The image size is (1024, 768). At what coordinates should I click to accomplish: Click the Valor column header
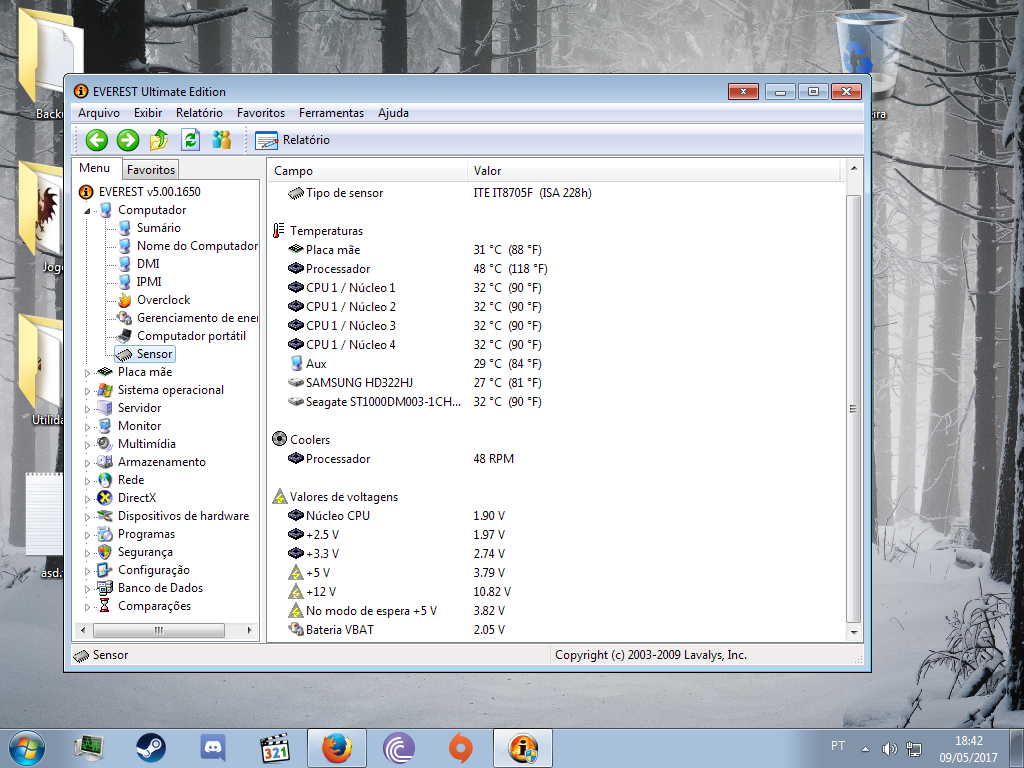[x=655, y=171]
